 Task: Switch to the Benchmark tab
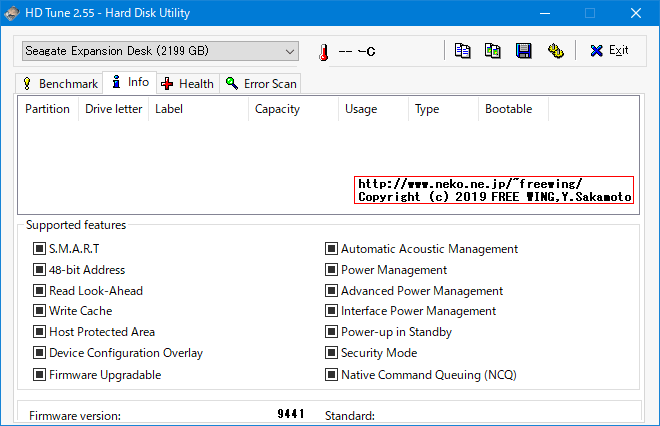(x=60, y=84)
